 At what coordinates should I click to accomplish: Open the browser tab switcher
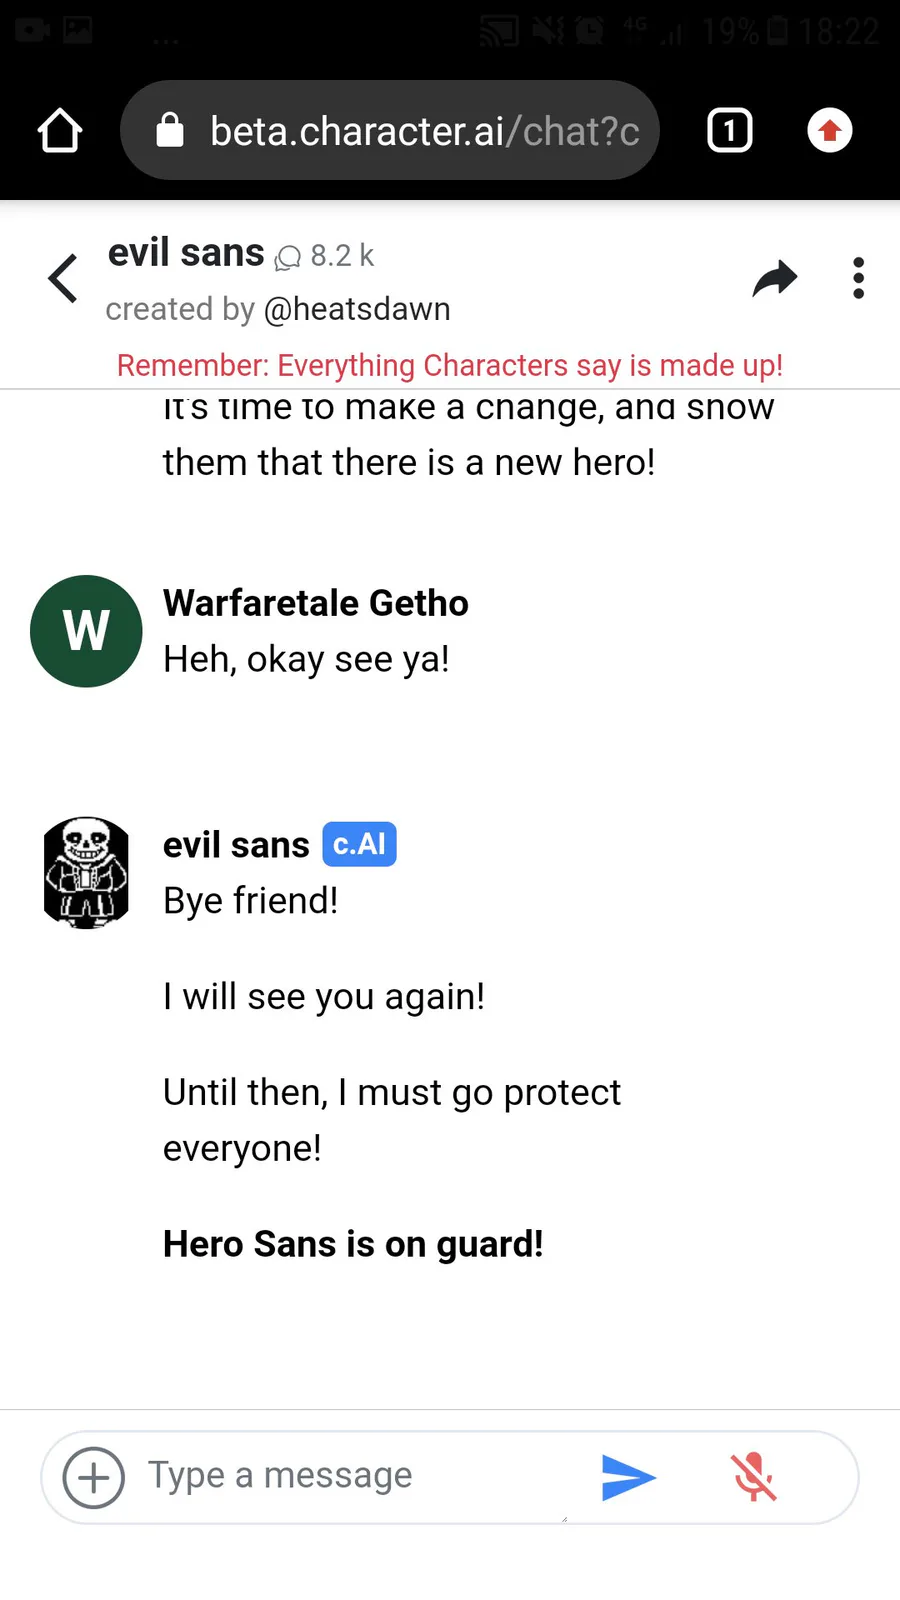pos(729,131)
